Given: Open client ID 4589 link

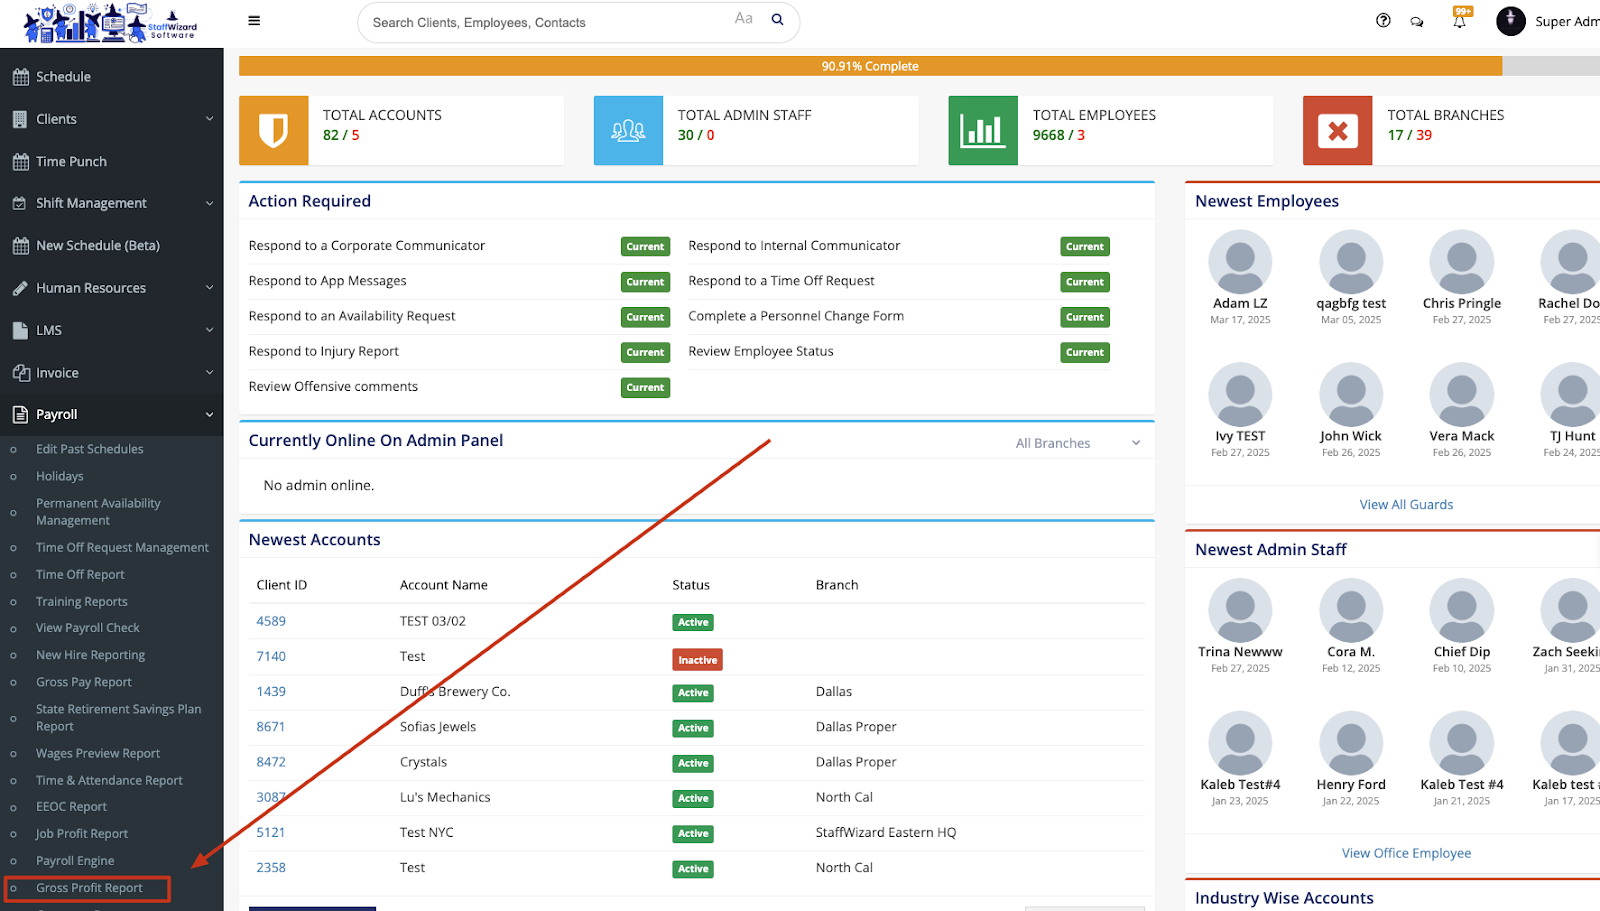Looking at the screenshot, I should point(271,621).
